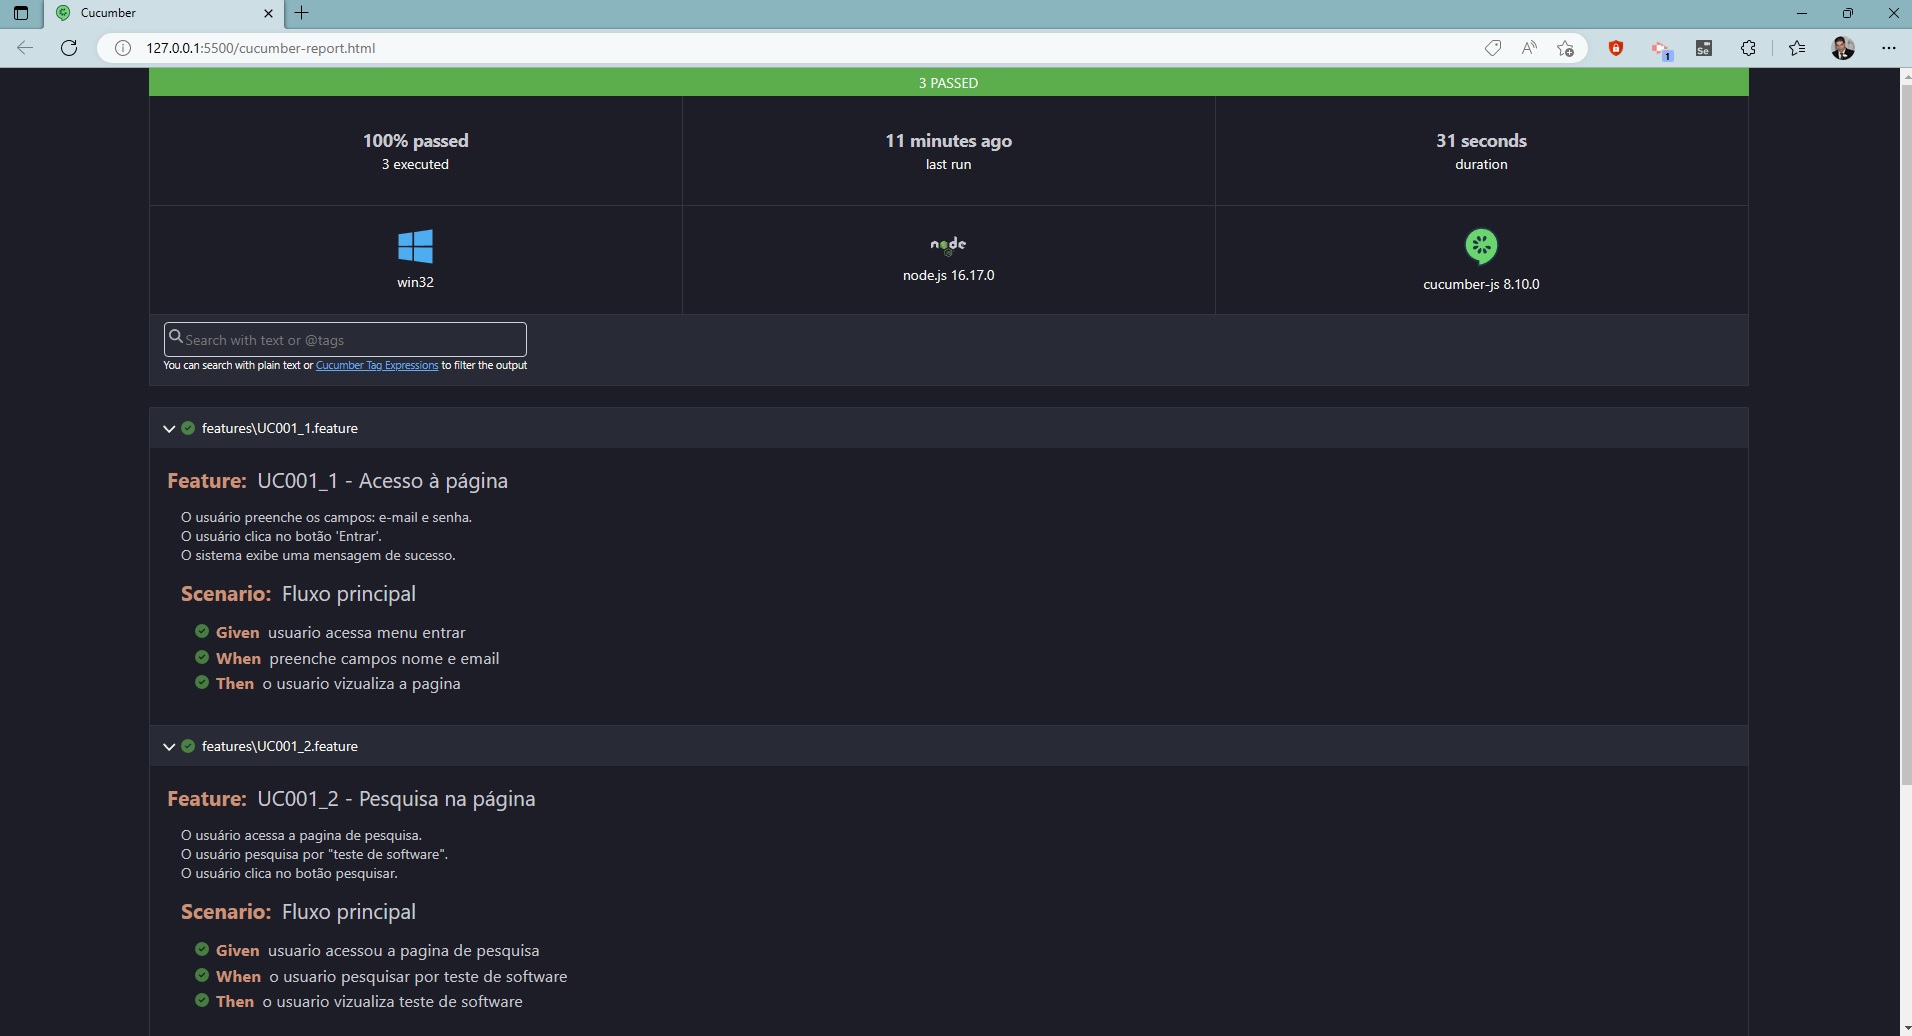Open the tab actions menu icon
The width and height of the screenshot is (1912, 1036).
[21, 13]
